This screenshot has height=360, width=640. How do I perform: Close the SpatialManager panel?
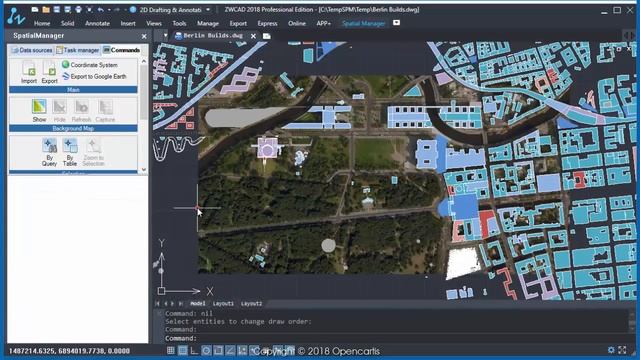pos(144,36)
